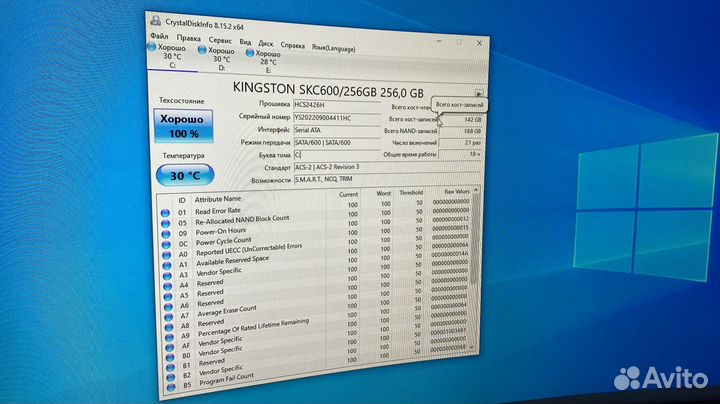Click status orb for Re-Allocated NAND Block Count
The height and width of the screenshot is (404, 720).
(x=166, y=224)
